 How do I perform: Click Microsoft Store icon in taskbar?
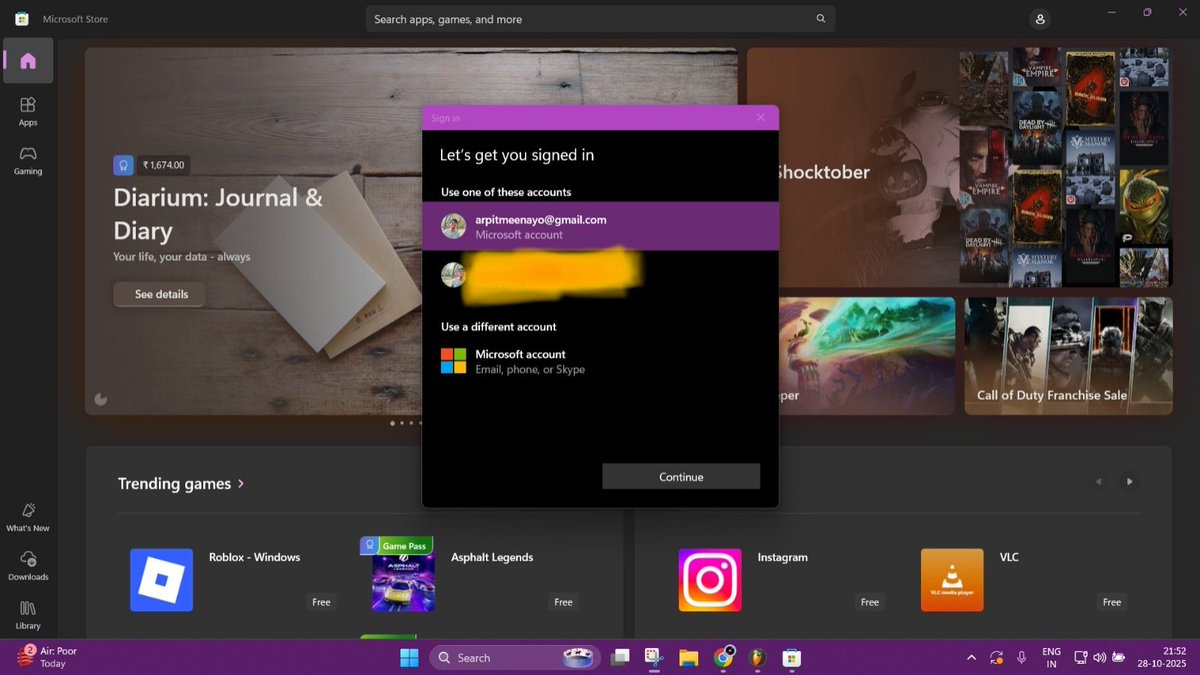[791, 657]
